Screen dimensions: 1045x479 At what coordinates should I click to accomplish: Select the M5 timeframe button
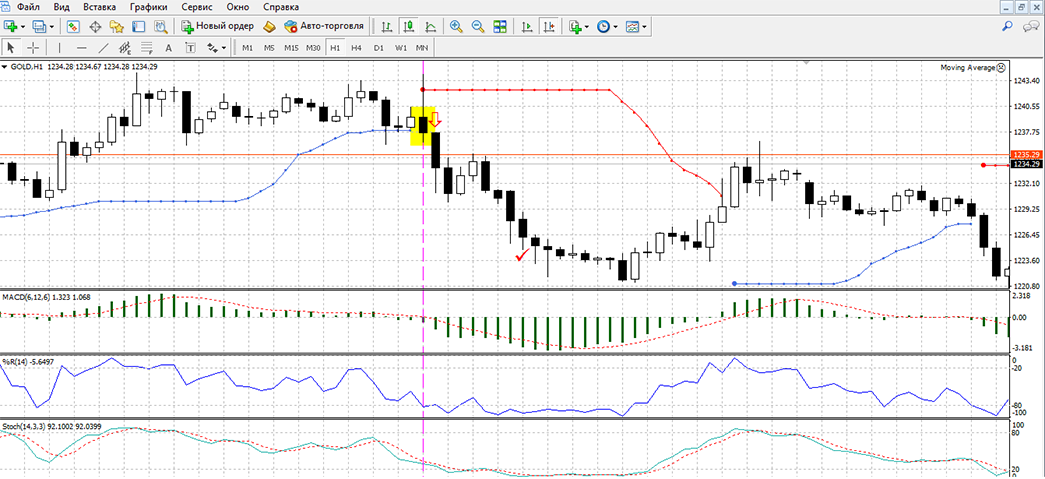(x=269, y=48)
